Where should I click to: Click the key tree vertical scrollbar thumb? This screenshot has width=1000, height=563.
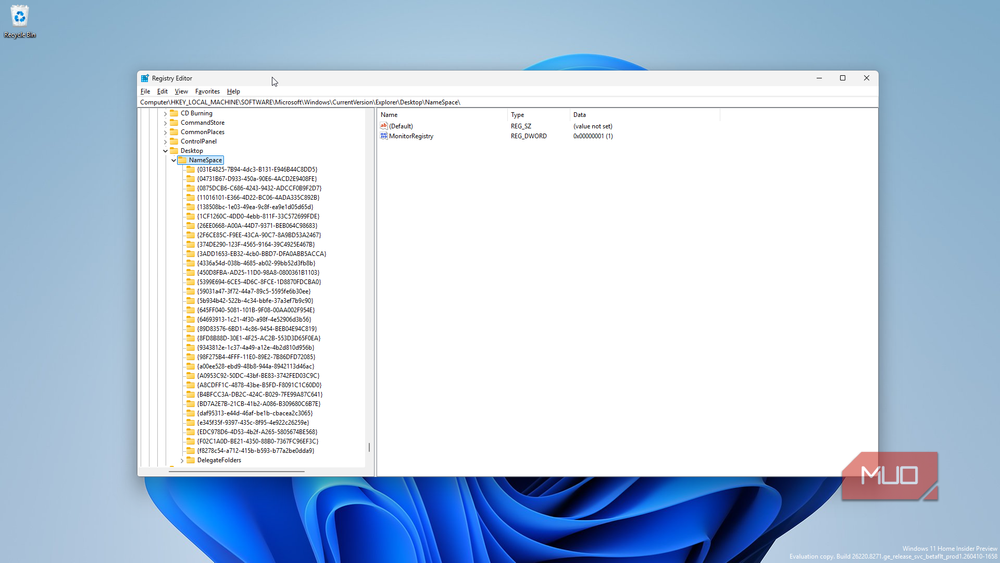tap(369, 448)
